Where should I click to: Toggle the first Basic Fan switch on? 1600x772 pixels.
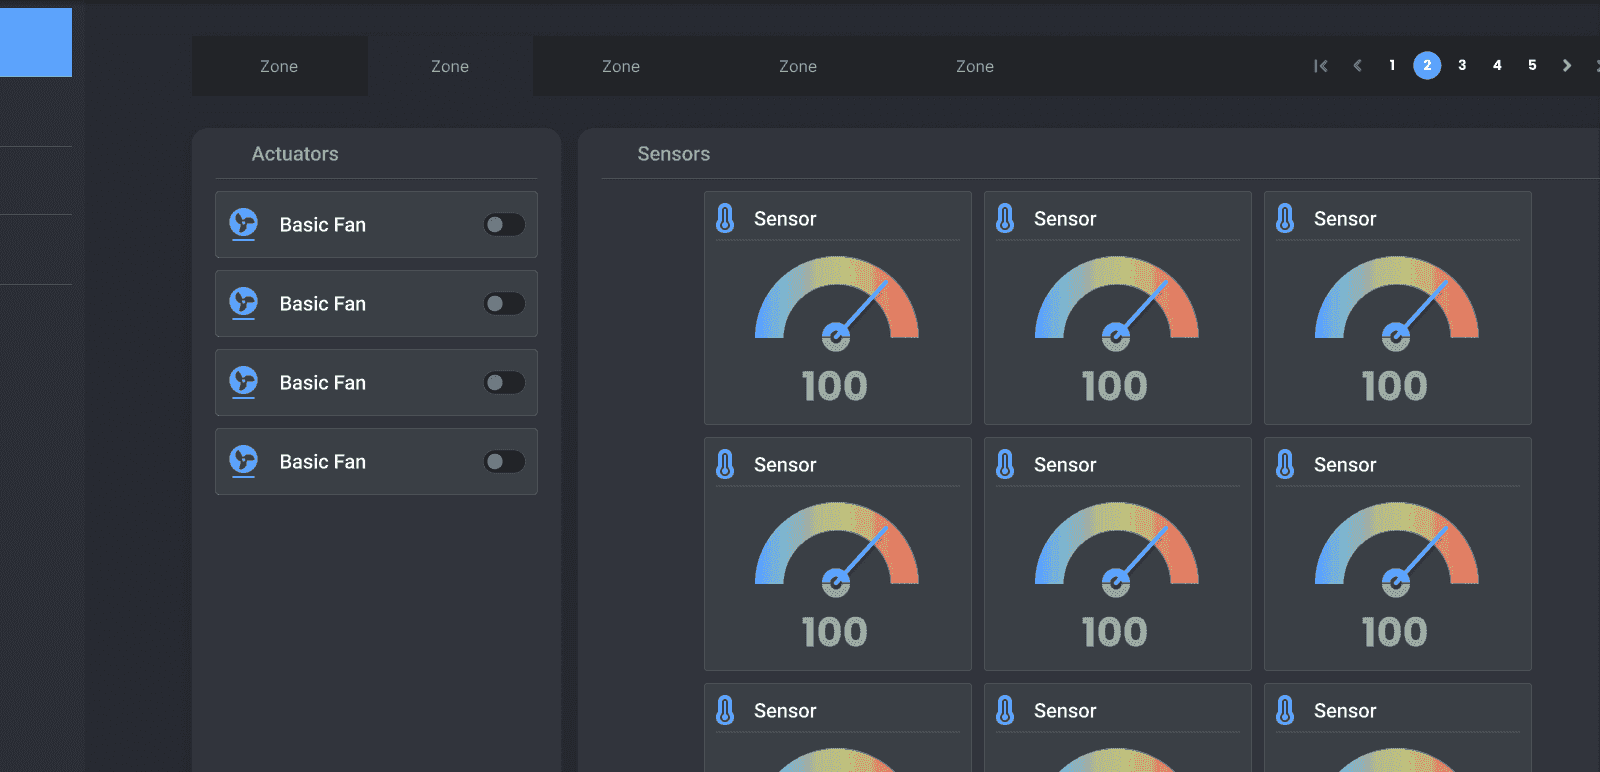click(x=504, y=224)
